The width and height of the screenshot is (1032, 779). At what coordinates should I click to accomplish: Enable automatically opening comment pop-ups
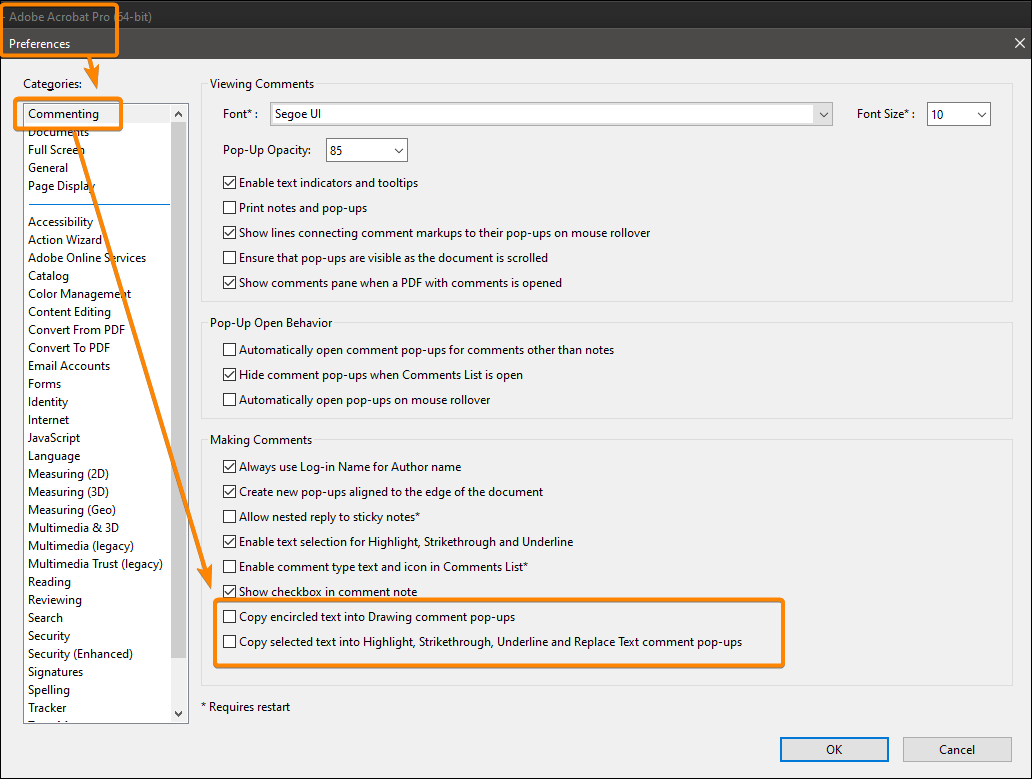(229, 349)
